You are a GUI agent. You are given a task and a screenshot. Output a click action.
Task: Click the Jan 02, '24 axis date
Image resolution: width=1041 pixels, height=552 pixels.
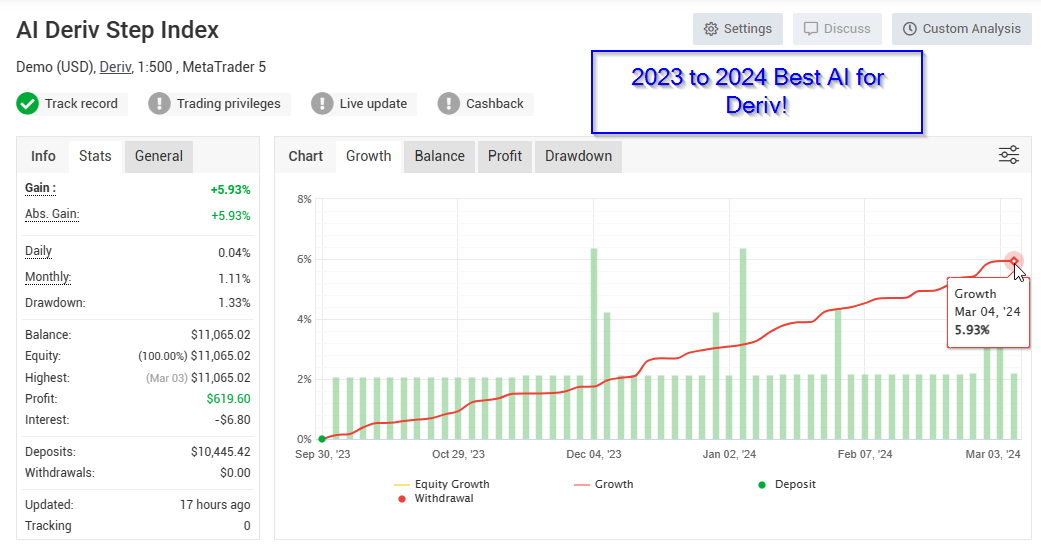point(729,454)
